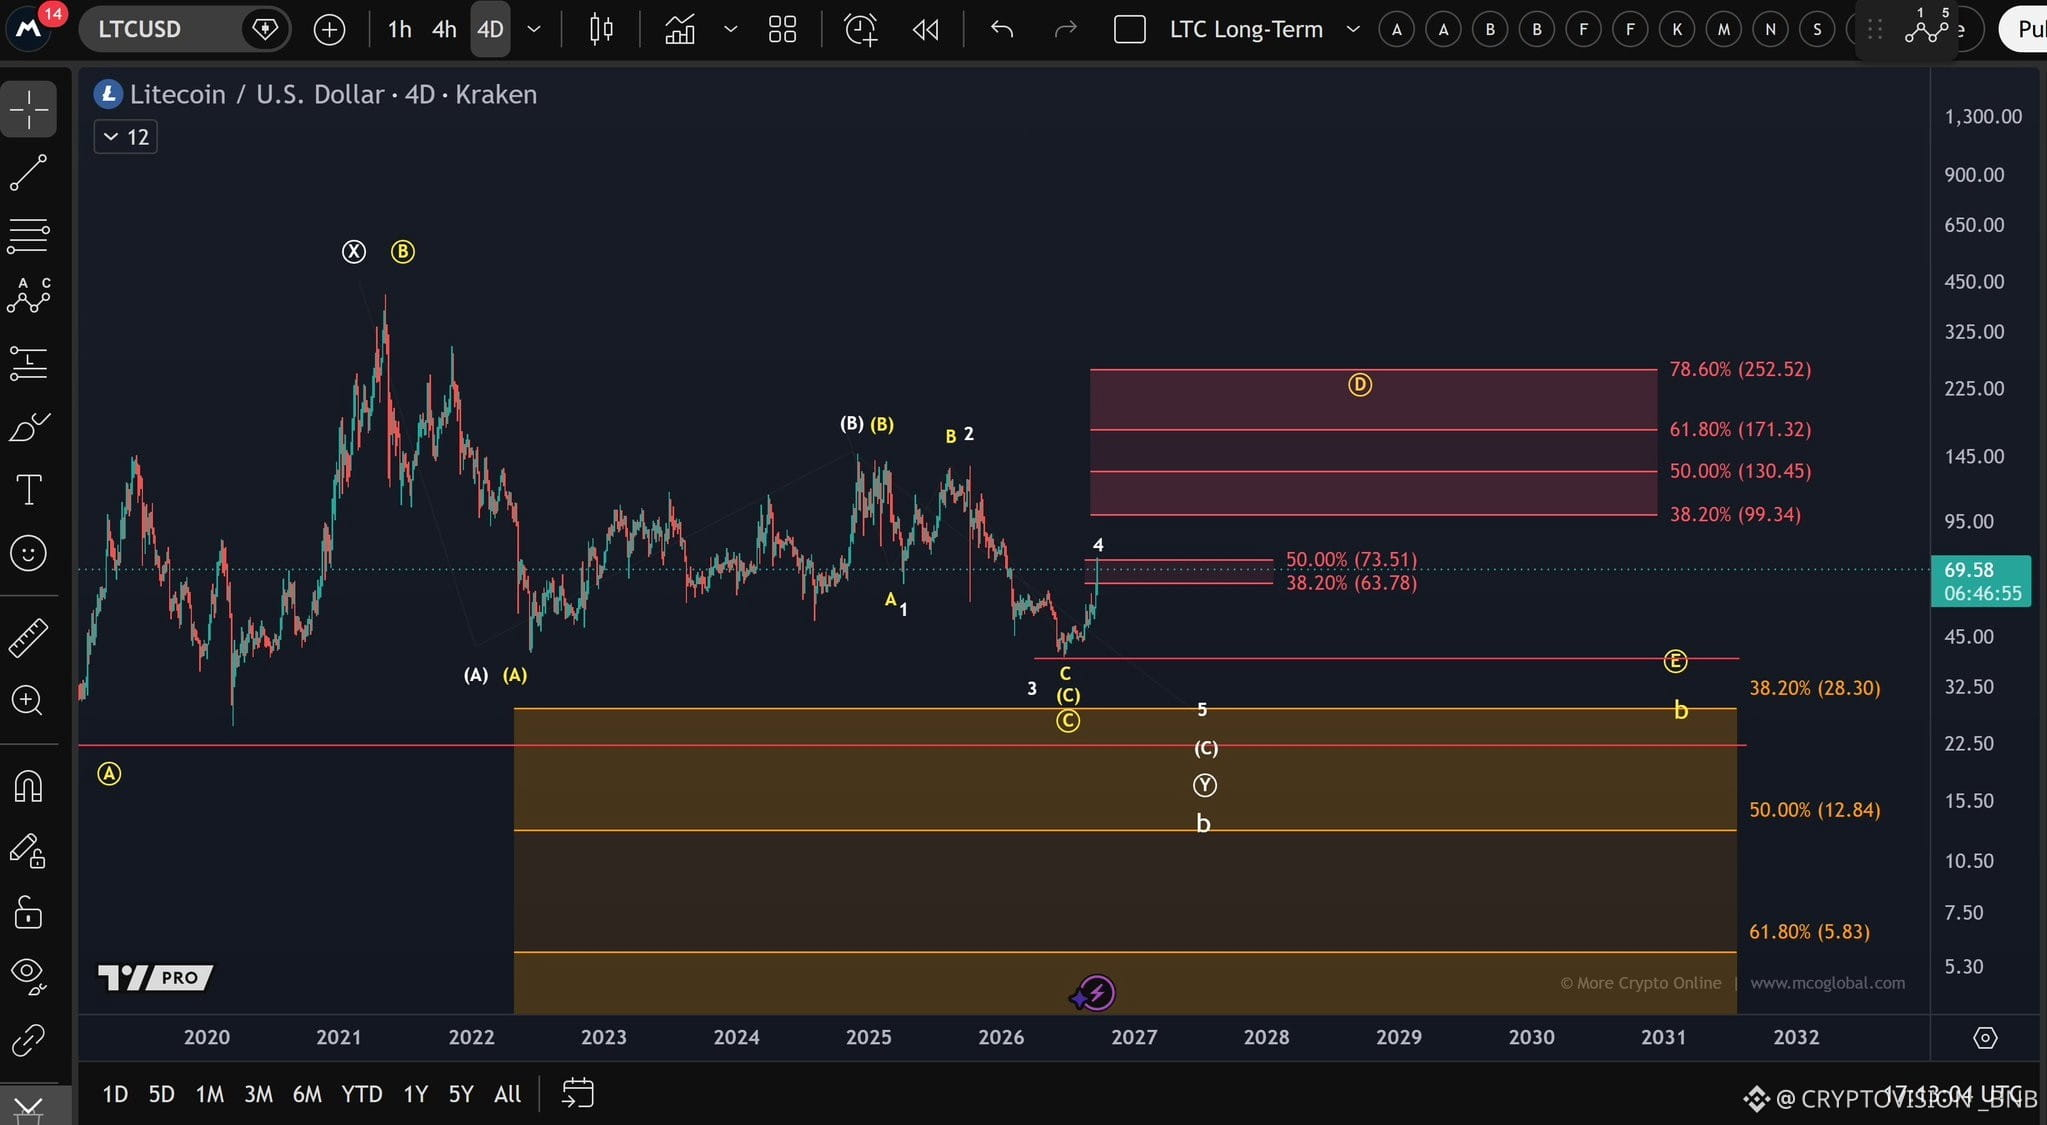Open the LTC Long-Term layout dropdown

1353,29
